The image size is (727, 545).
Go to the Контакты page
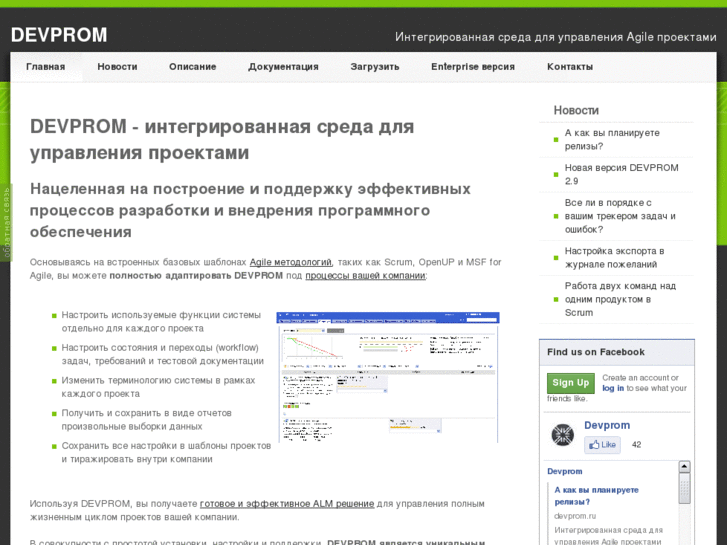570,67
